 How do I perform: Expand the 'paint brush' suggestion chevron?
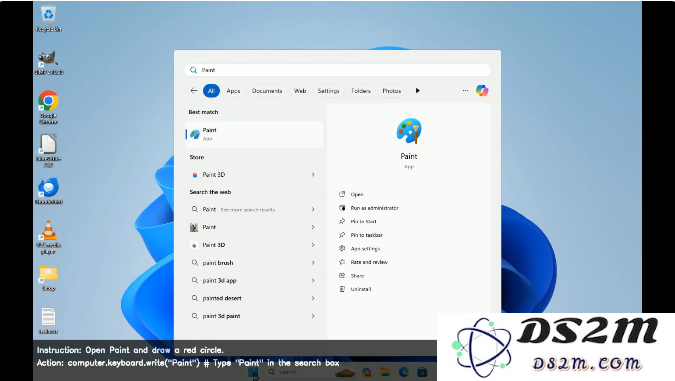(x=313, y=263)
